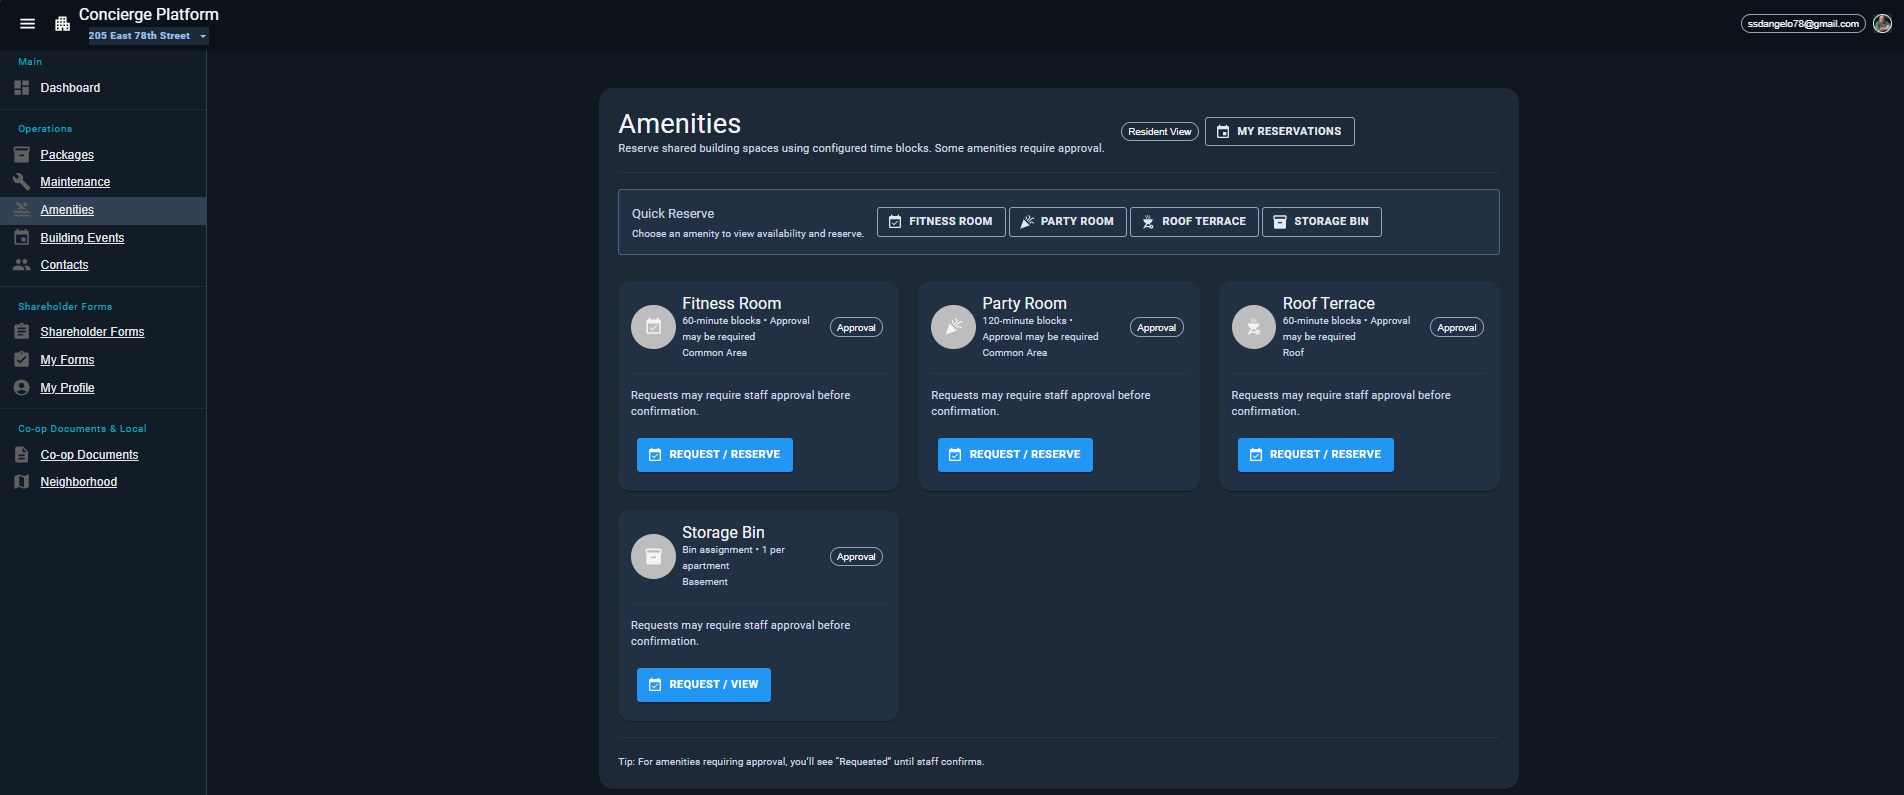The height and width of the screenshot is (795, 1904).
Task: Open the user avatar at top right
Action: tap(1882, 24)
